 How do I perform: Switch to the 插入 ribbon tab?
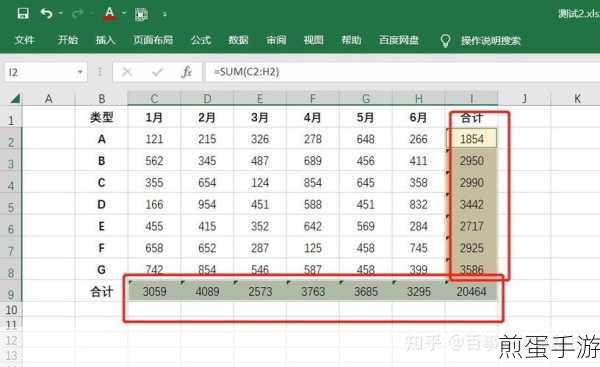pyautogui.click(x=105, y=40)
